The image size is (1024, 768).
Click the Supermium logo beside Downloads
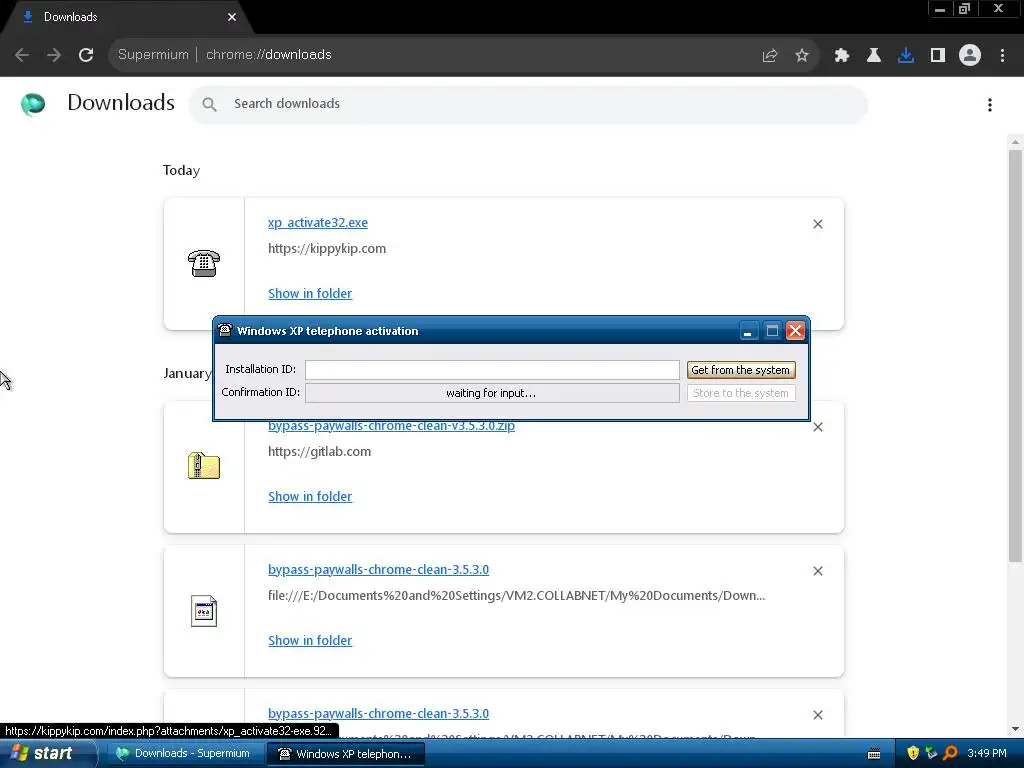pos(33,104)
